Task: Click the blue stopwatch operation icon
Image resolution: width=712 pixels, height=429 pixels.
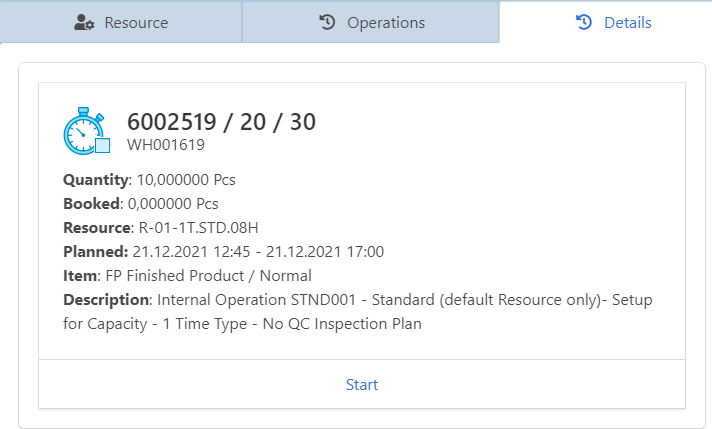Action: pos(87,131)
